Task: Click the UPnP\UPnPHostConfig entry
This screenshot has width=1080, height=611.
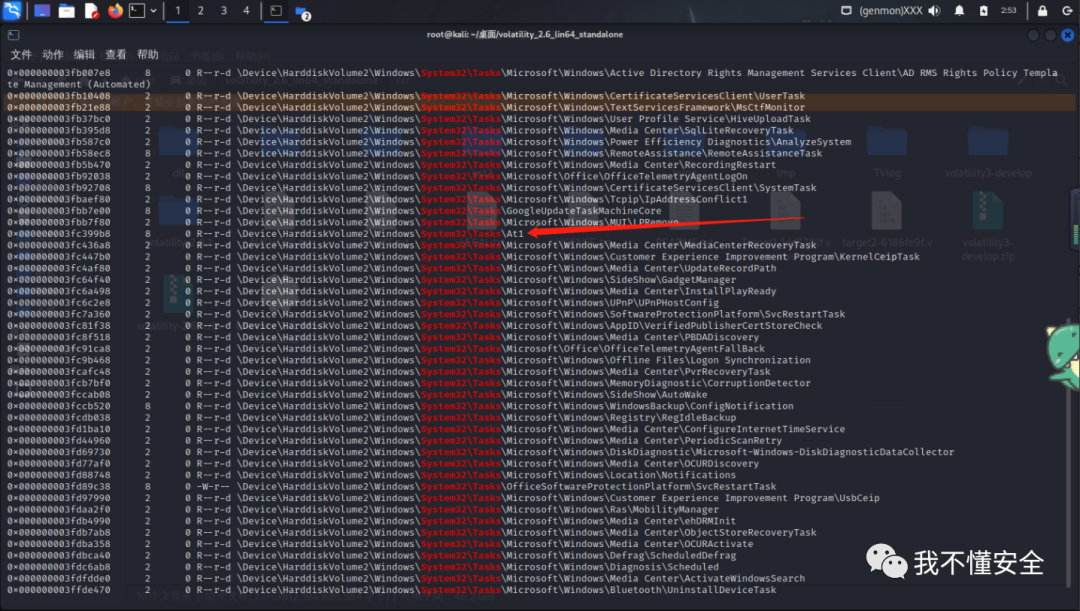Action: [x=664, y=302]
